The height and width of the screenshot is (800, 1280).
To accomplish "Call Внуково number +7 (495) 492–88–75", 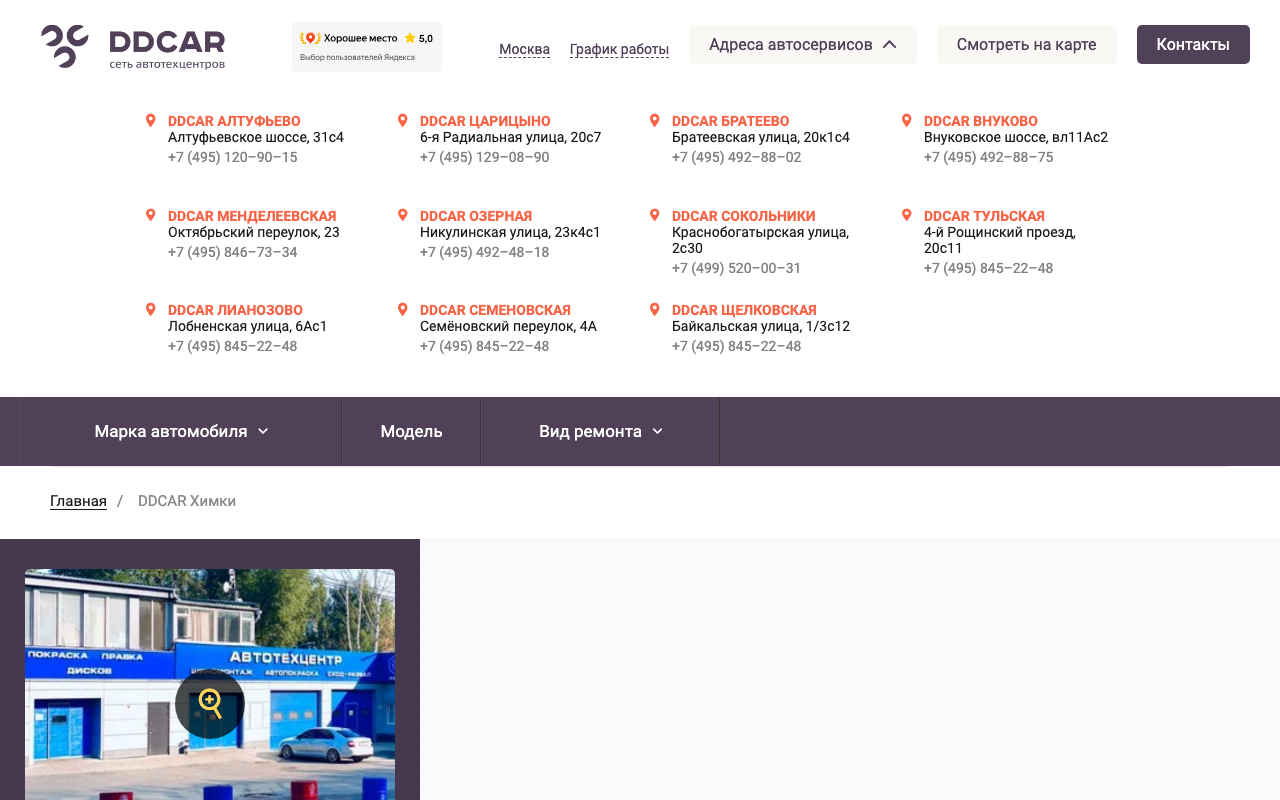I will coord(989,157).
